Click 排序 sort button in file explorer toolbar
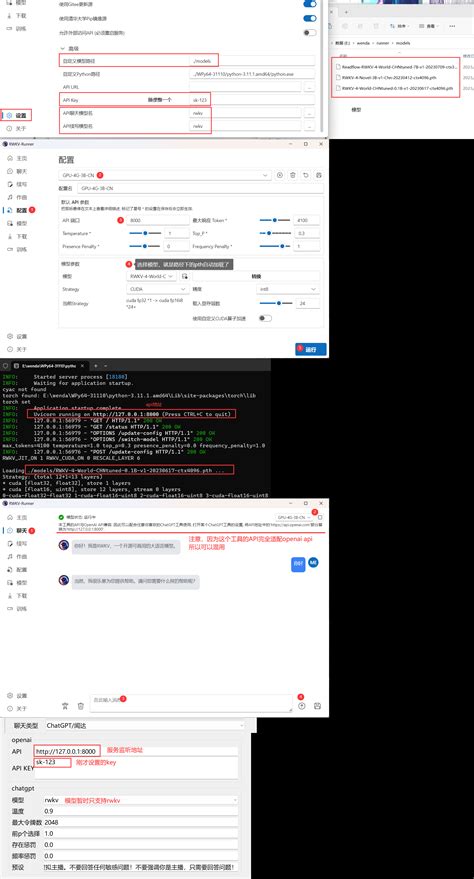This screenshot has height=879, width=474. tap(400, 26)
